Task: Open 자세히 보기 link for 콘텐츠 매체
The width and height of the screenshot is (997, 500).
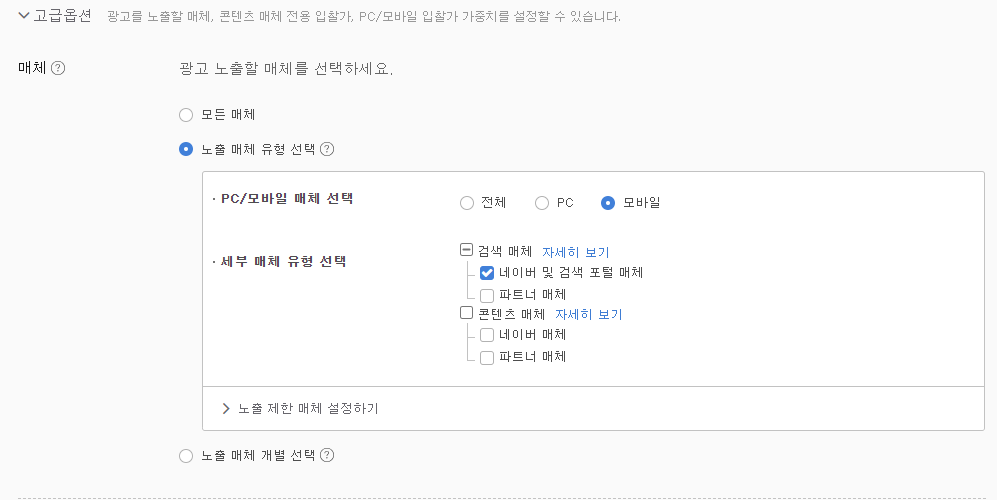Action: point(589,314)
